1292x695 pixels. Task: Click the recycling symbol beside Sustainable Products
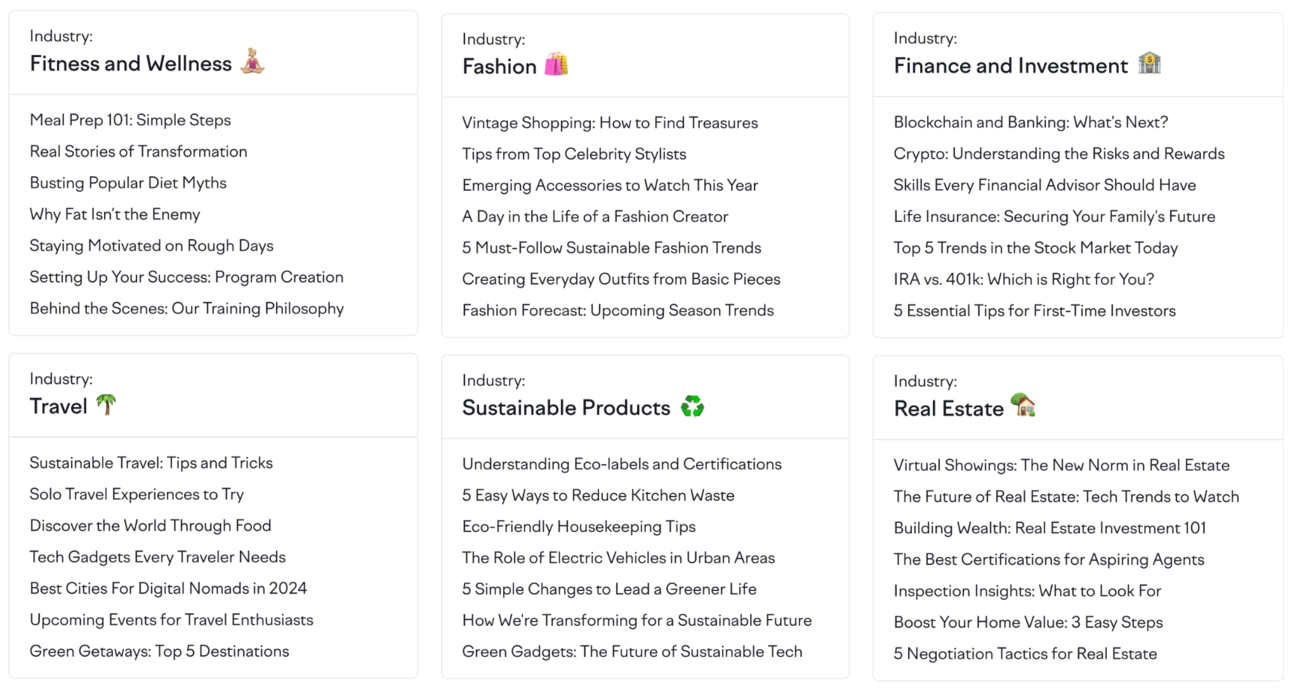click(x=692, y=406)
